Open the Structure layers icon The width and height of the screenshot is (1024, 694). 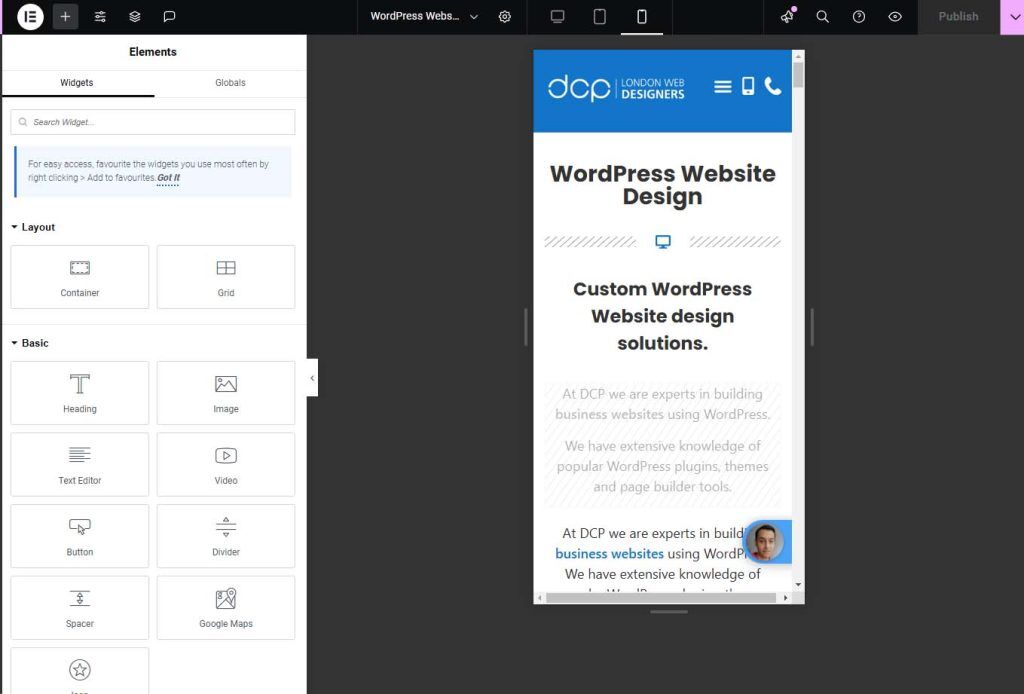coord(135,16)
